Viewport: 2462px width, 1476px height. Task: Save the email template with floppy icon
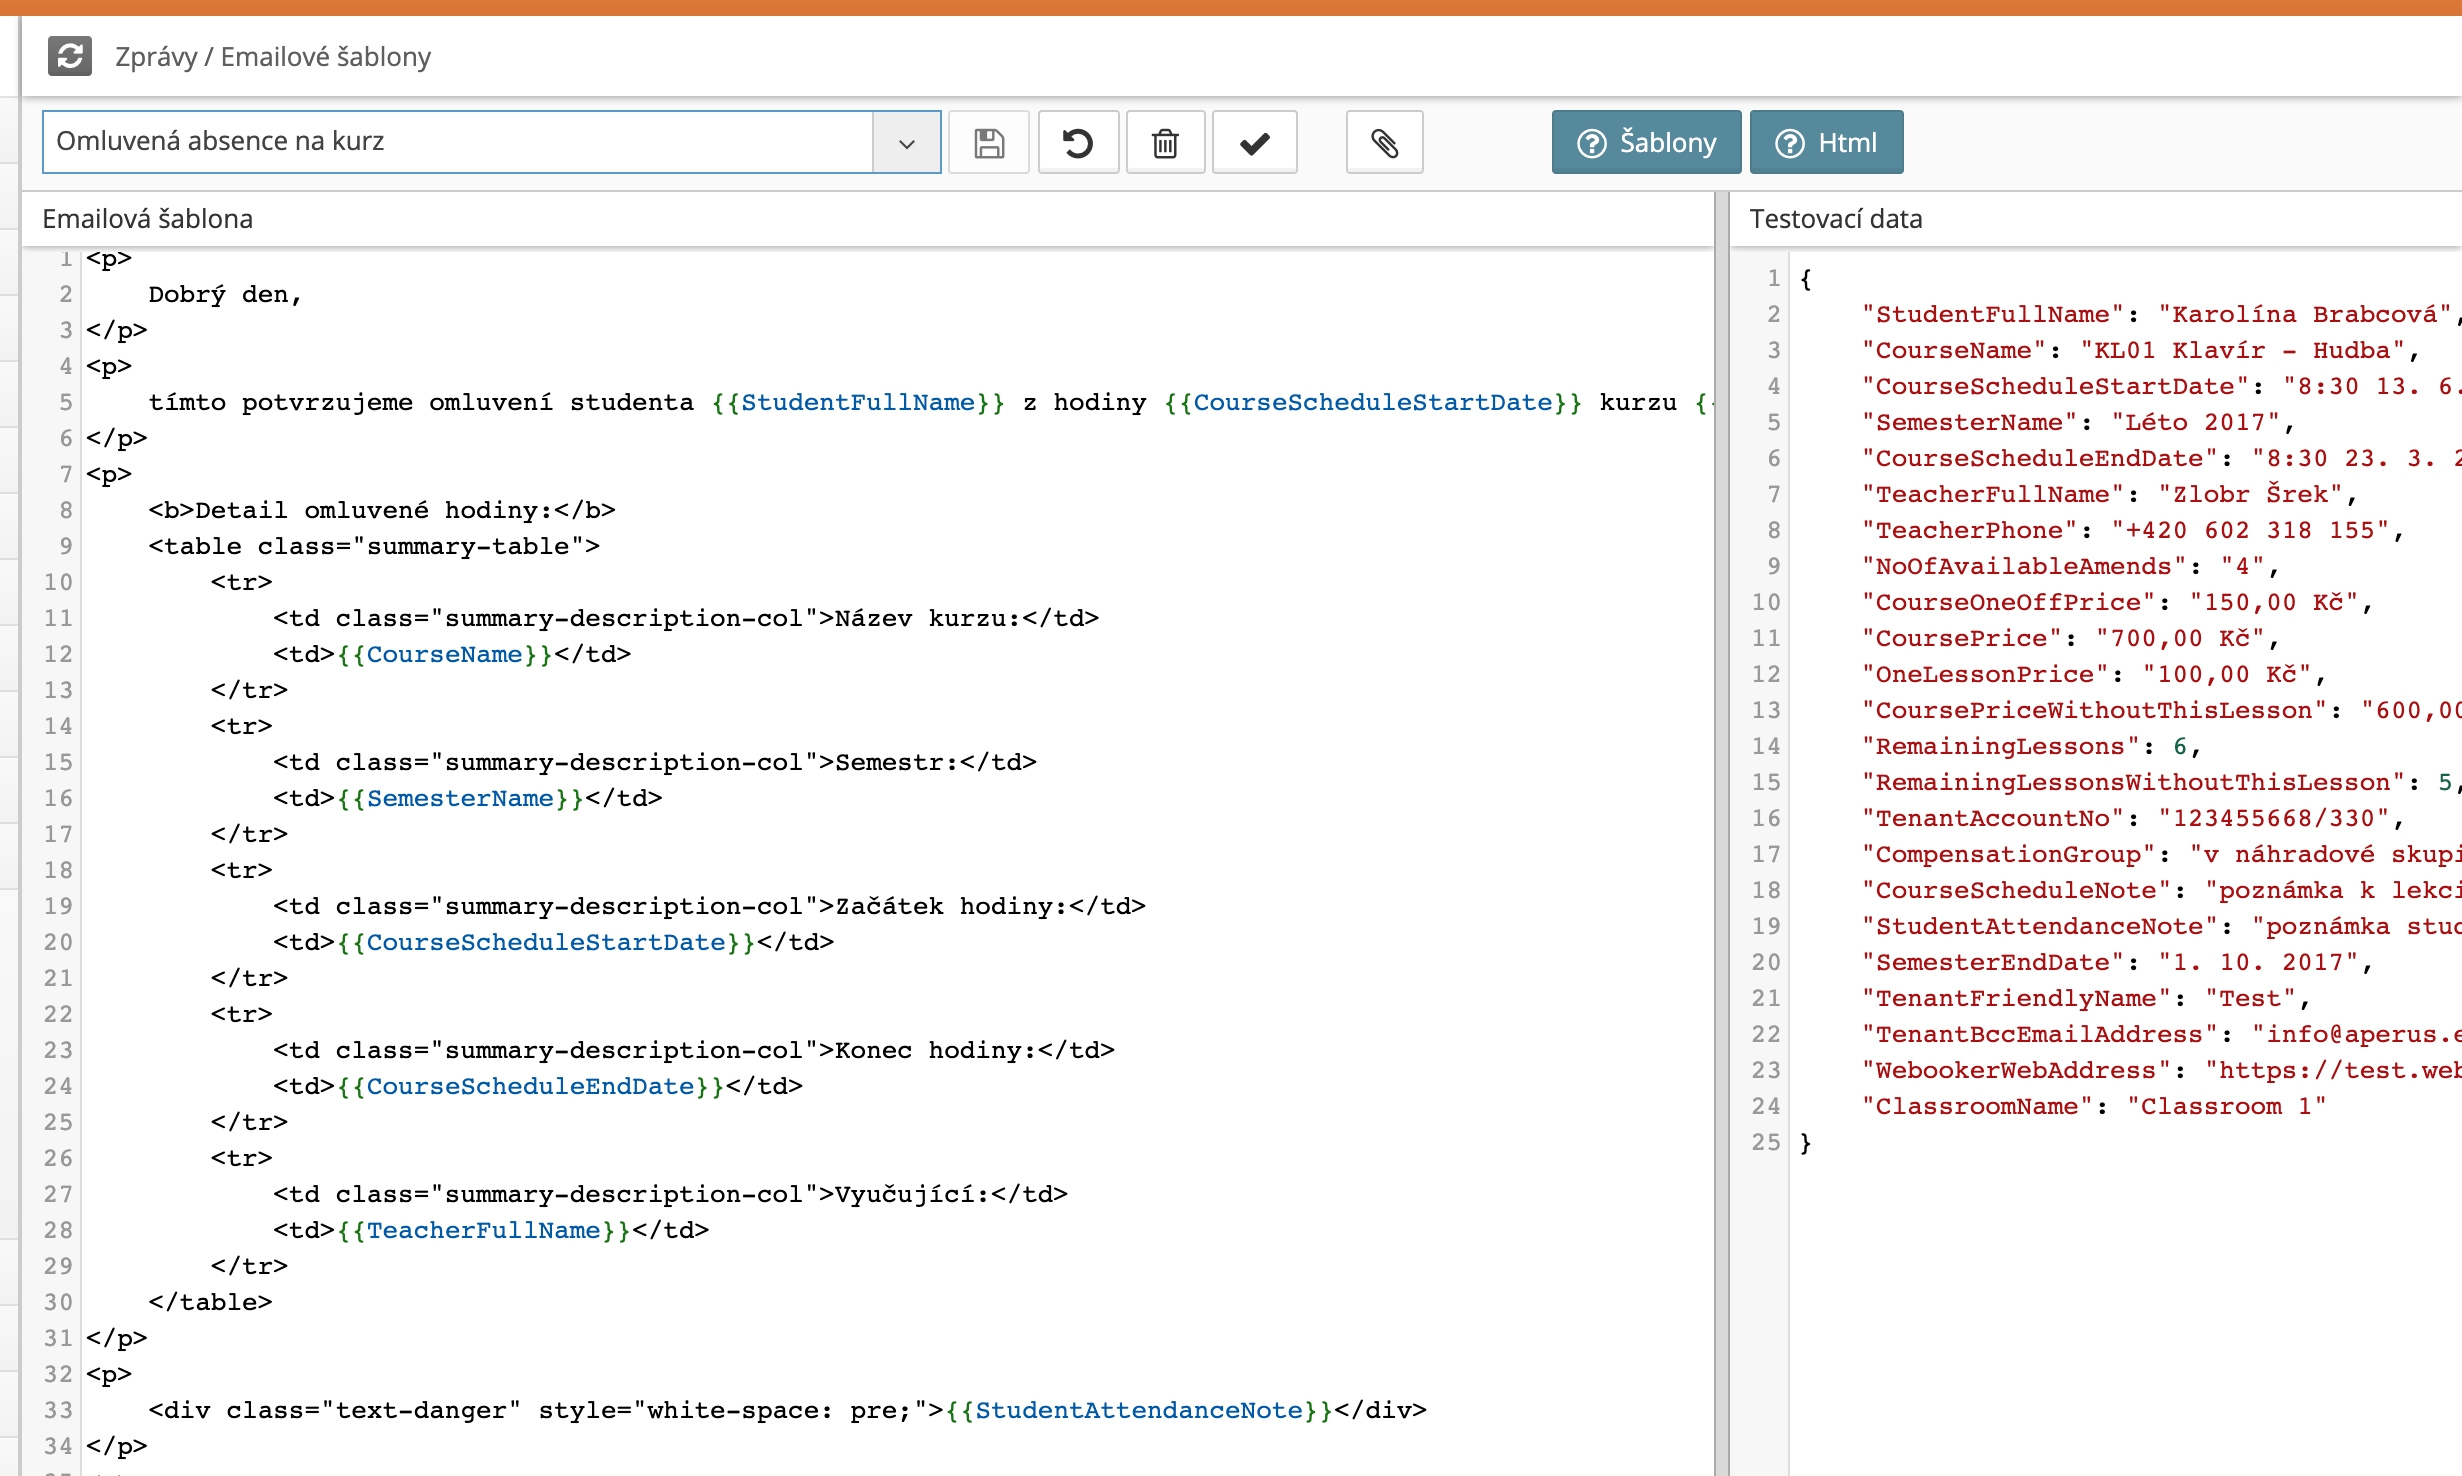[x=989, y=143]
